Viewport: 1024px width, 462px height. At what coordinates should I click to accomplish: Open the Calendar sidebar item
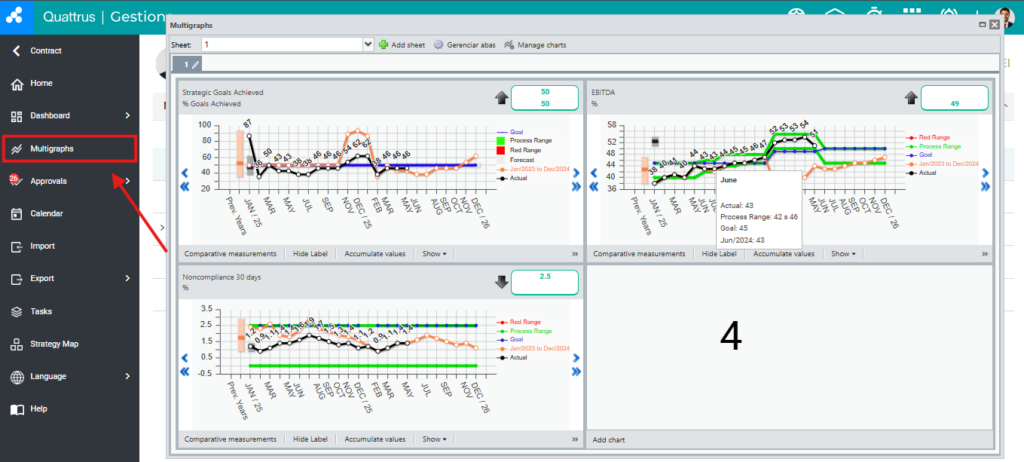[x=69, y=213]
